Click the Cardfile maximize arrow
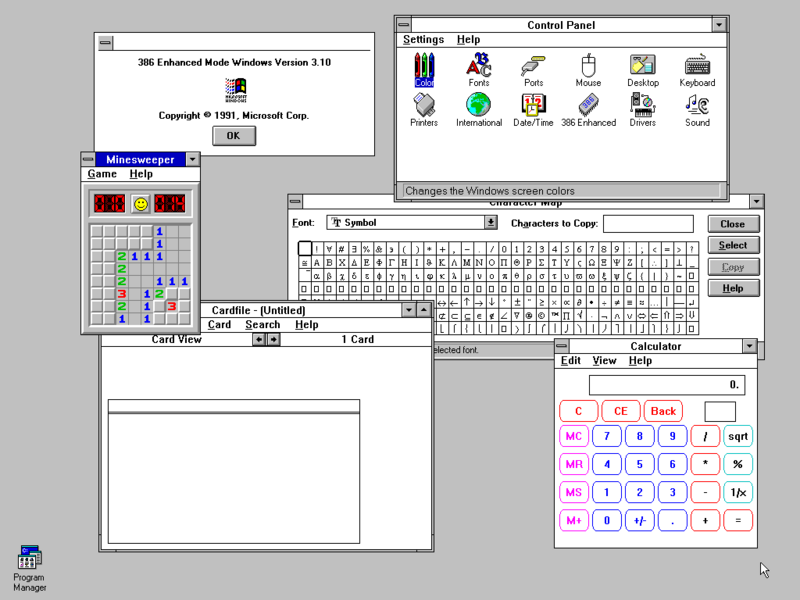This screenshot has height=600, width=800. pos(424,310)
